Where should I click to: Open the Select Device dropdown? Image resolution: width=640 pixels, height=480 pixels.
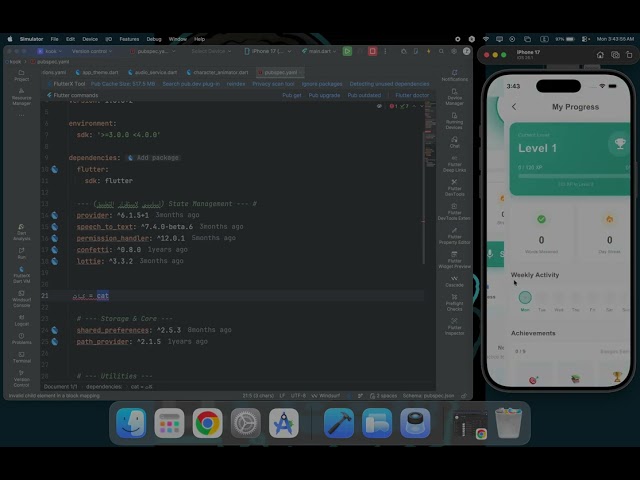click(x=211, y=51)
